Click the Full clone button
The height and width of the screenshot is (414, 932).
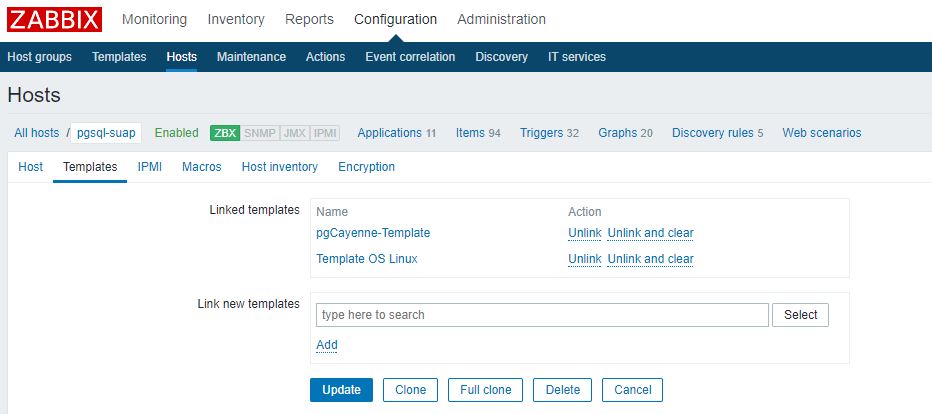tap(485, 390)
